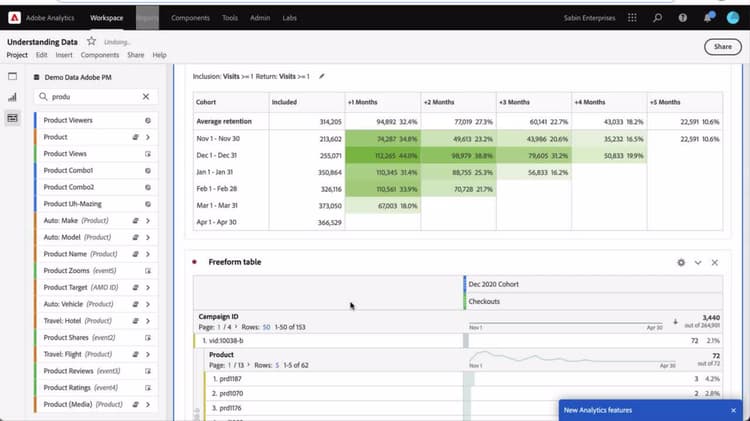Click the Share button at top right
The height and width of the screenshot is (421, 750).
(x=723, y=46)
